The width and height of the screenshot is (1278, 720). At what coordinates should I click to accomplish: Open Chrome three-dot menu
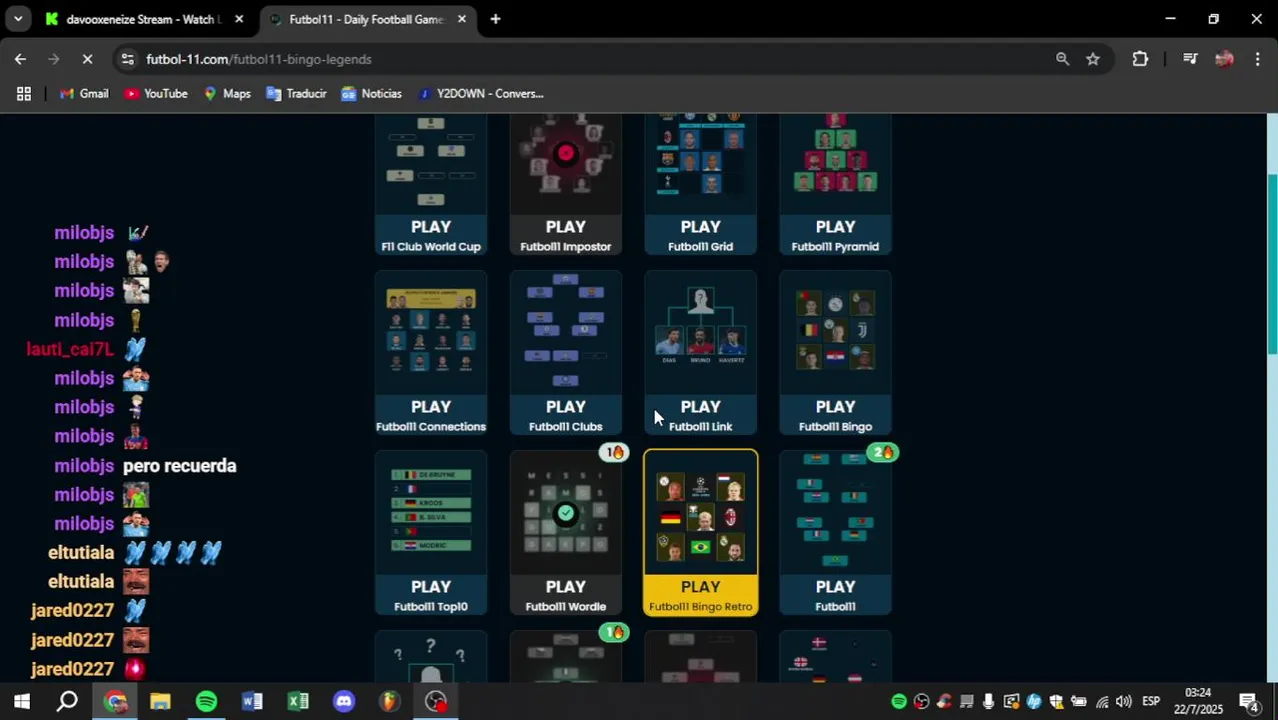[1257, 59]
